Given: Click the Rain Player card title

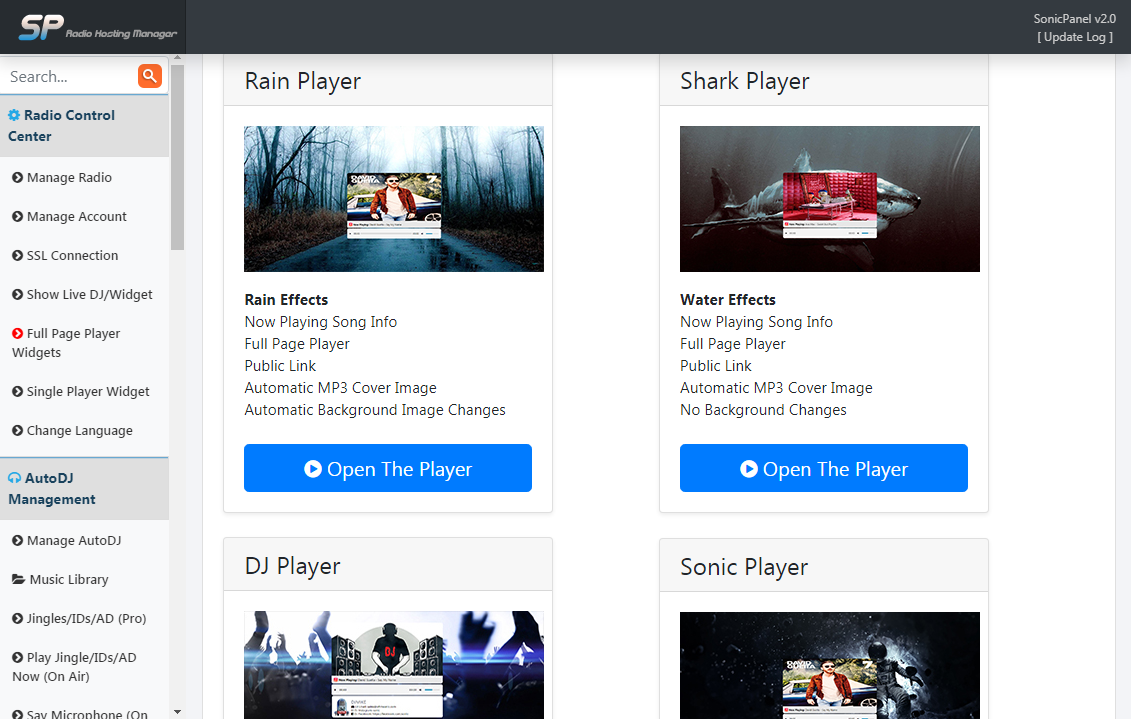Looking at the screenshot, I should tap(303, 81).
